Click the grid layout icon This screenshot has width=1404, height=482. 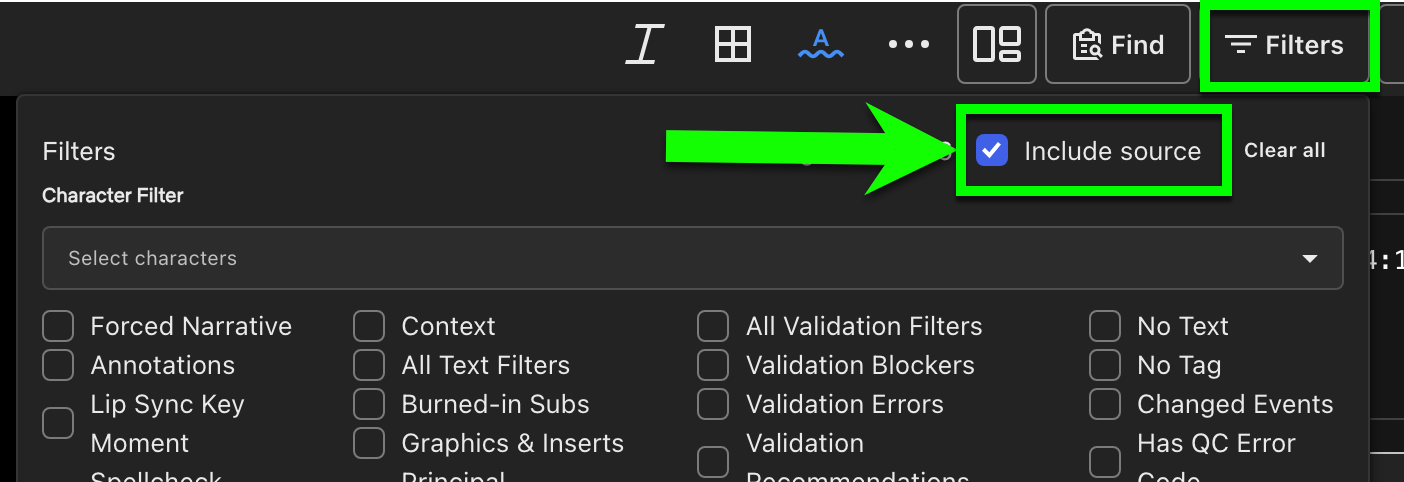pyautogui.click(x=733, y=45)
